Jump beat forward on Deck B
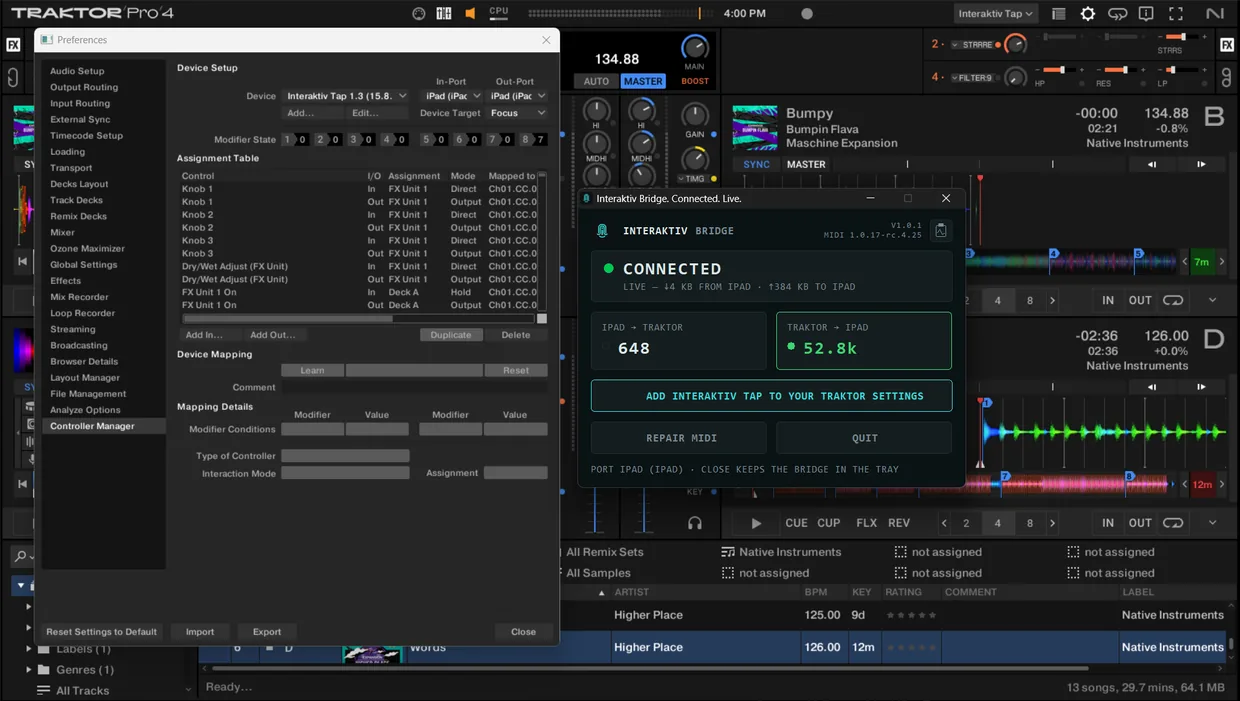The image size is (1240, 701). [1202, 164]
